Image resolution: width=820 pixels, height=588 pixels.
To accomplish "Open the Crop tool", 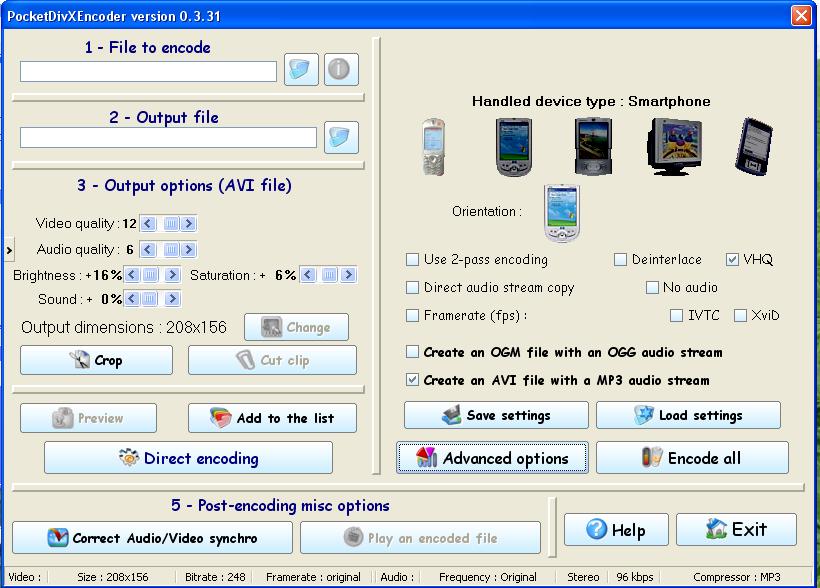I will 96,360.
